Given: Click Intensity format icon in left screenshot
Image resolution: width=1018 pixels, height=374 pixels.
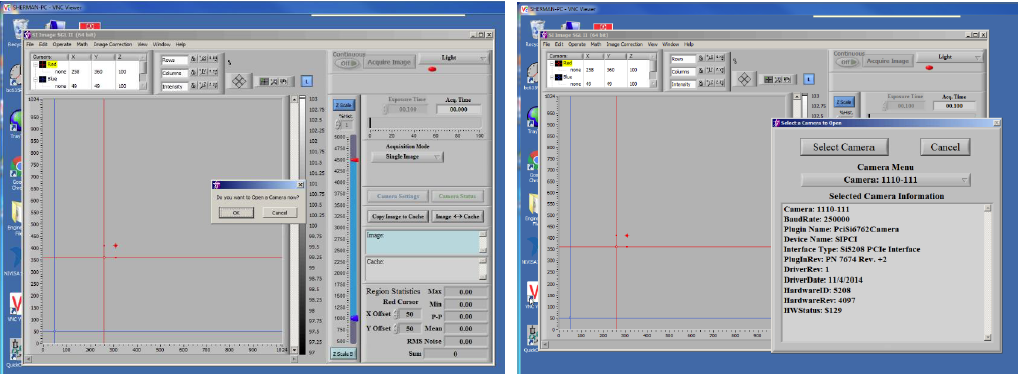Looking at the screenshot, I should point(213,86).
